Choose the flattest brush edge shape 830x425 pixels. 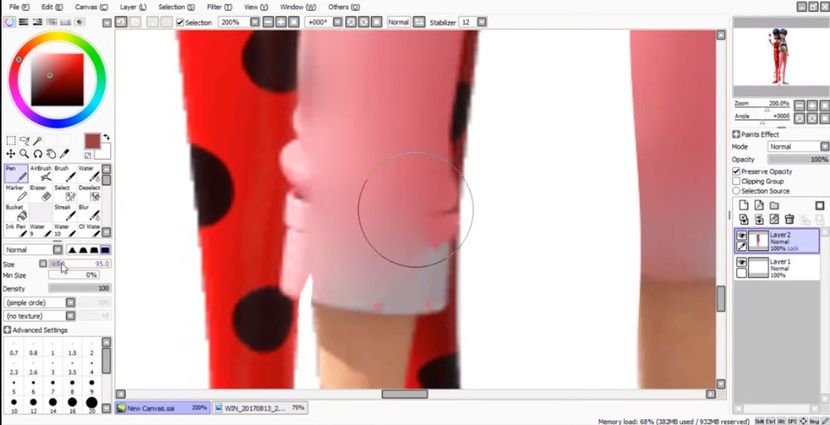(106, 250)
